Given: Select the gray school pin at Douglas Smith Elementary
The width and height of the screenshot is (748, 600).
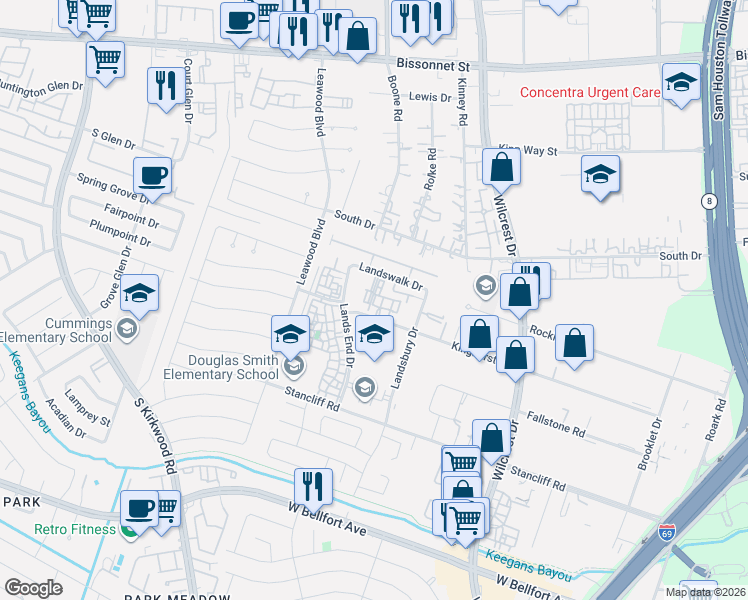Looking at the screenshot, I should 294,366.
